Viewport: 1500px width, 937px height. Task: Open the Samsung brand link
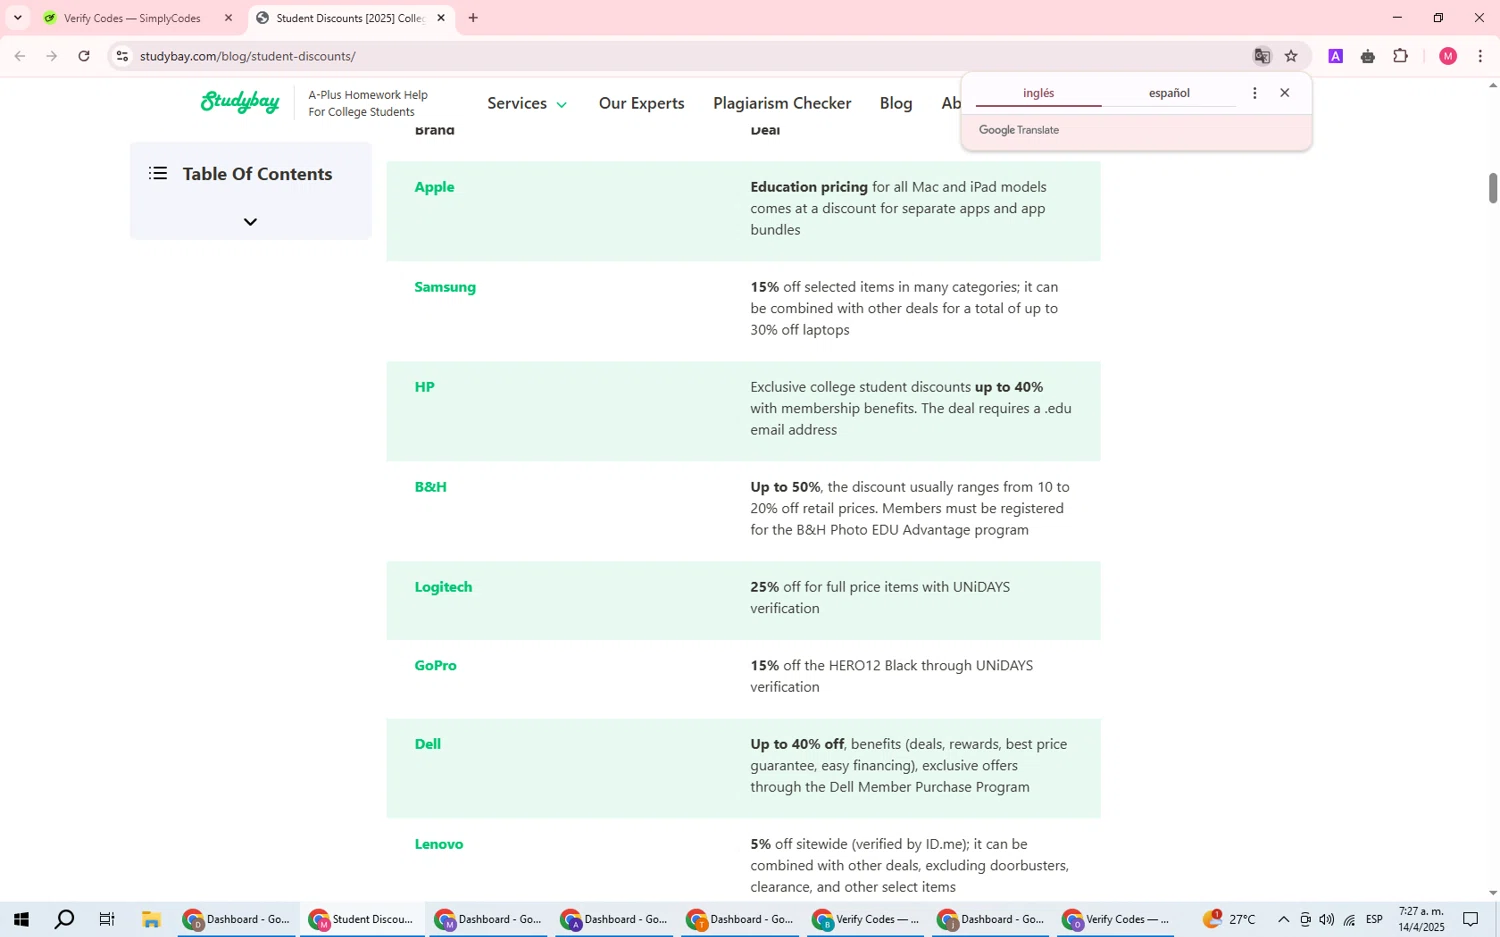click(x=445, y=287)
